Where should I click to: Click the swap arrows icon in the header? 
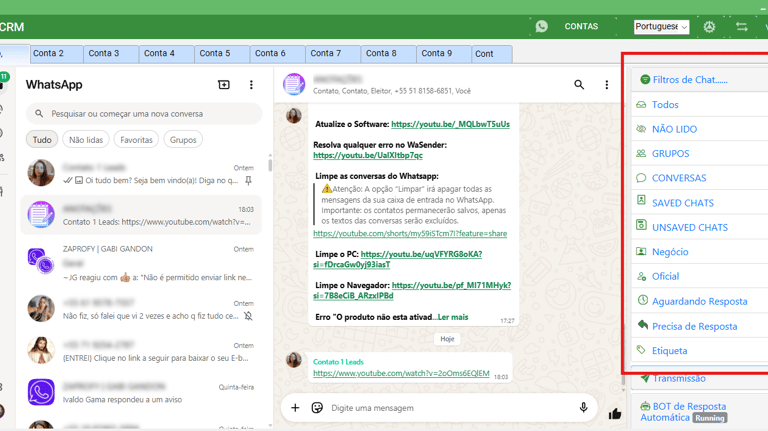(x=742, y=27)
